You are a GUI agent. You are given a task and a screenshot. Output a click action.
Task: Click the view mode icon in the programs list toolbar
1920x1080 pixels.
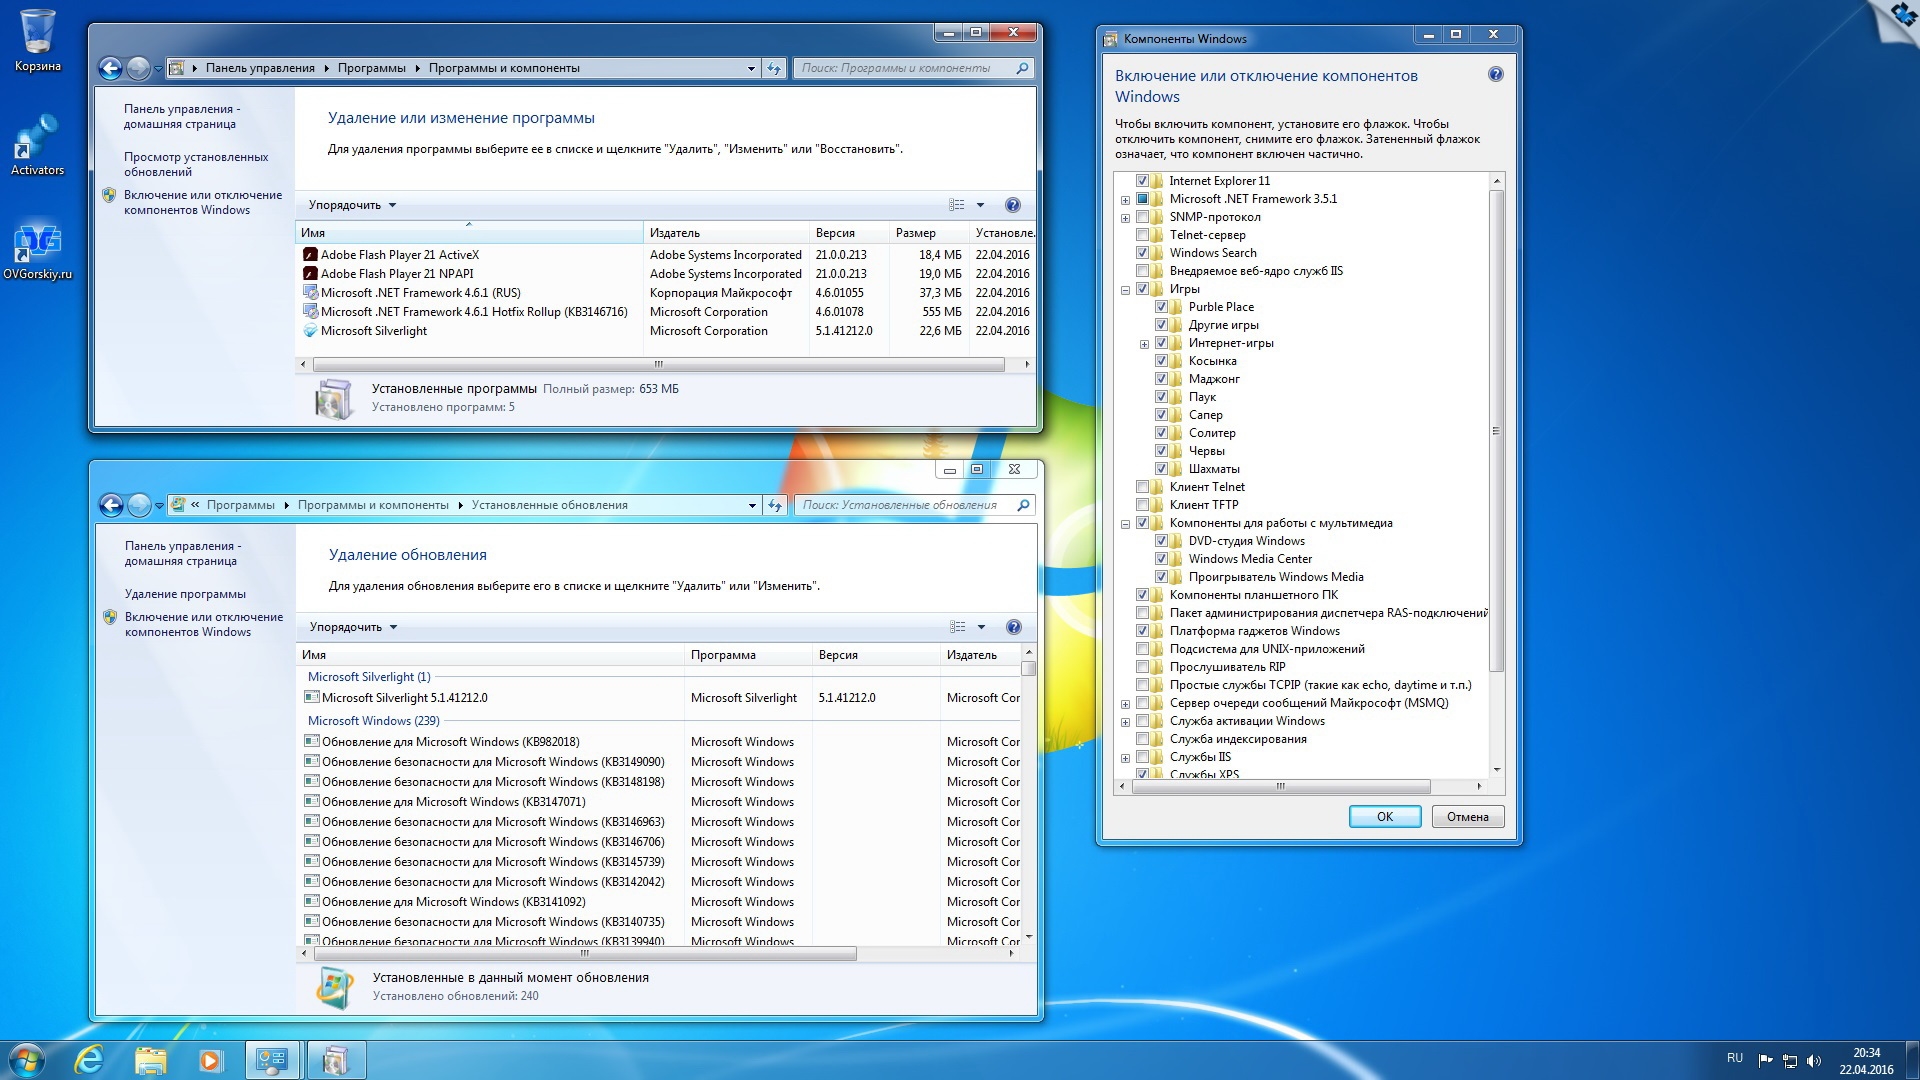(x=957, y=205)
